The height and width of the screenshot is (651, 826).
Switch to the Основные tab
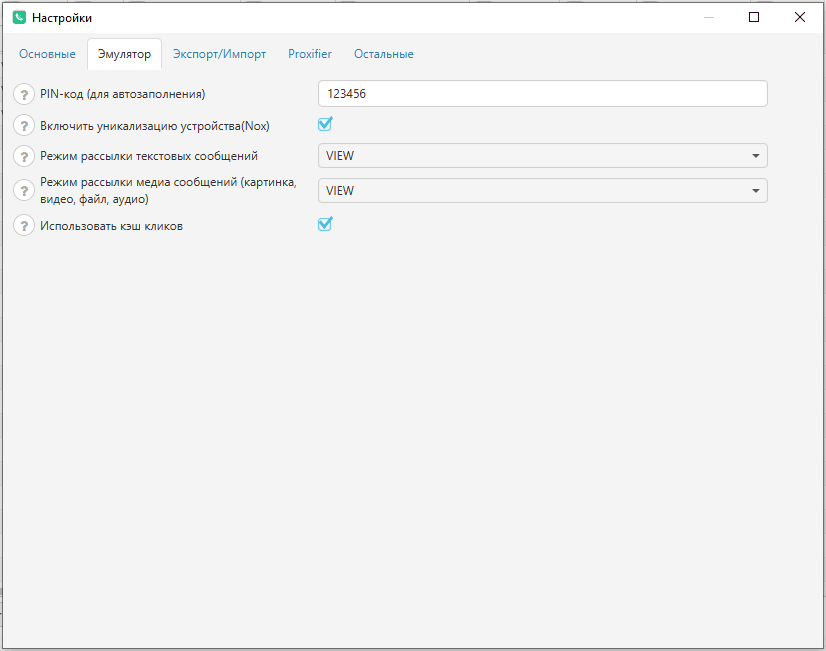pyautogui.click(x=47, y=54)
